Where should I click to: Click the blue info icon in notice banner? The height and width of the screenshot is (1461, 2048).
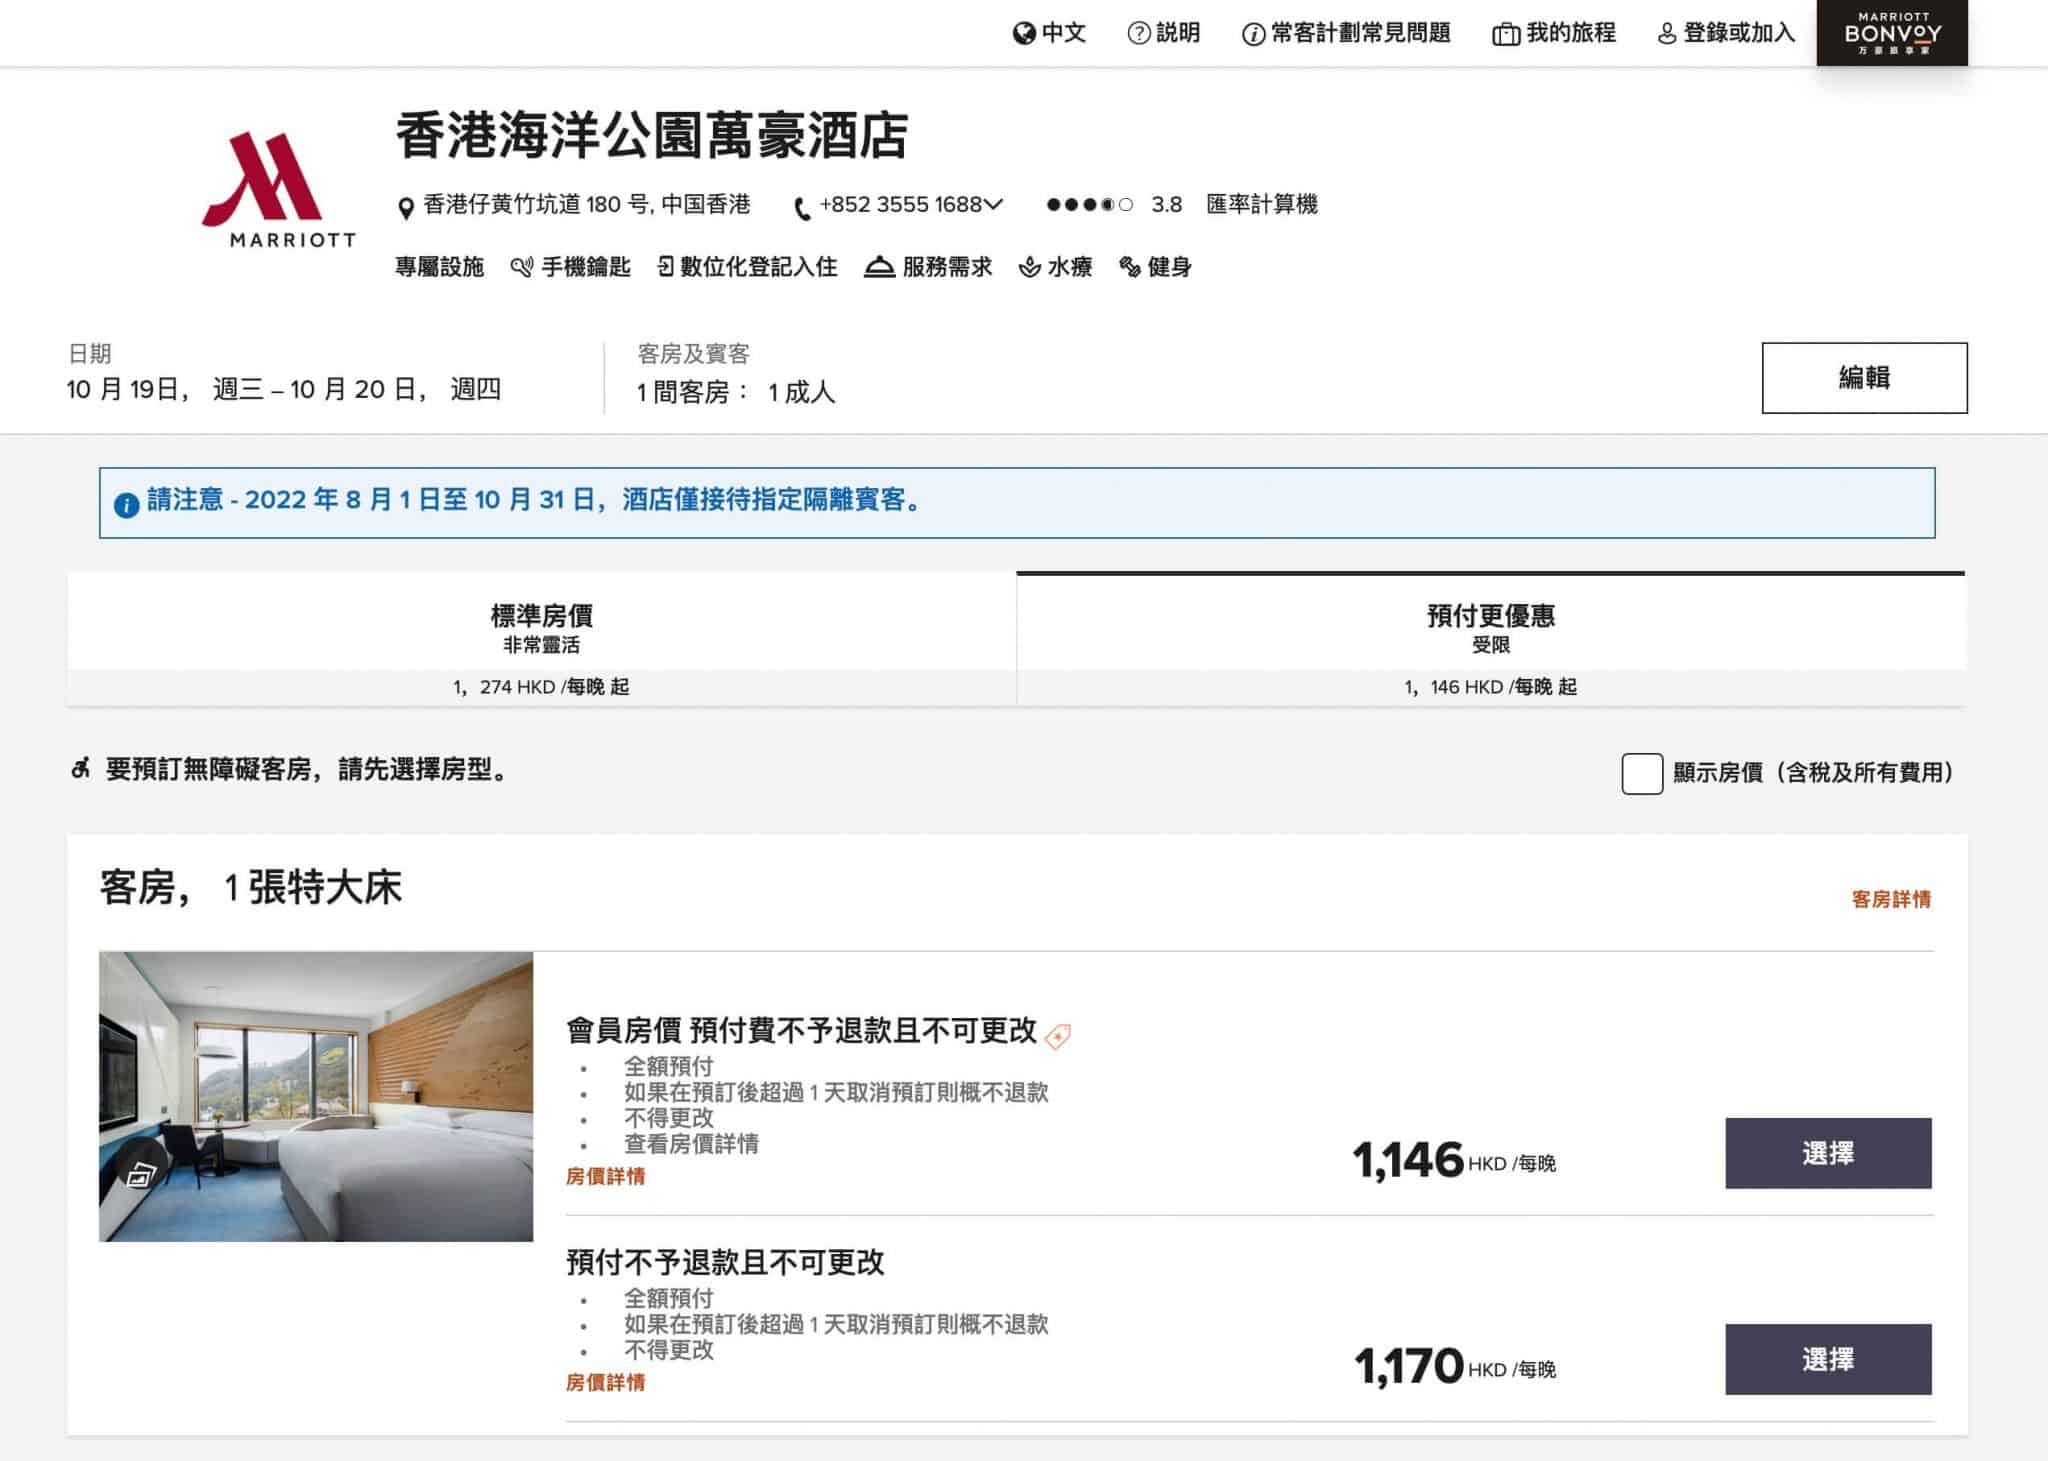click(126, 505)
